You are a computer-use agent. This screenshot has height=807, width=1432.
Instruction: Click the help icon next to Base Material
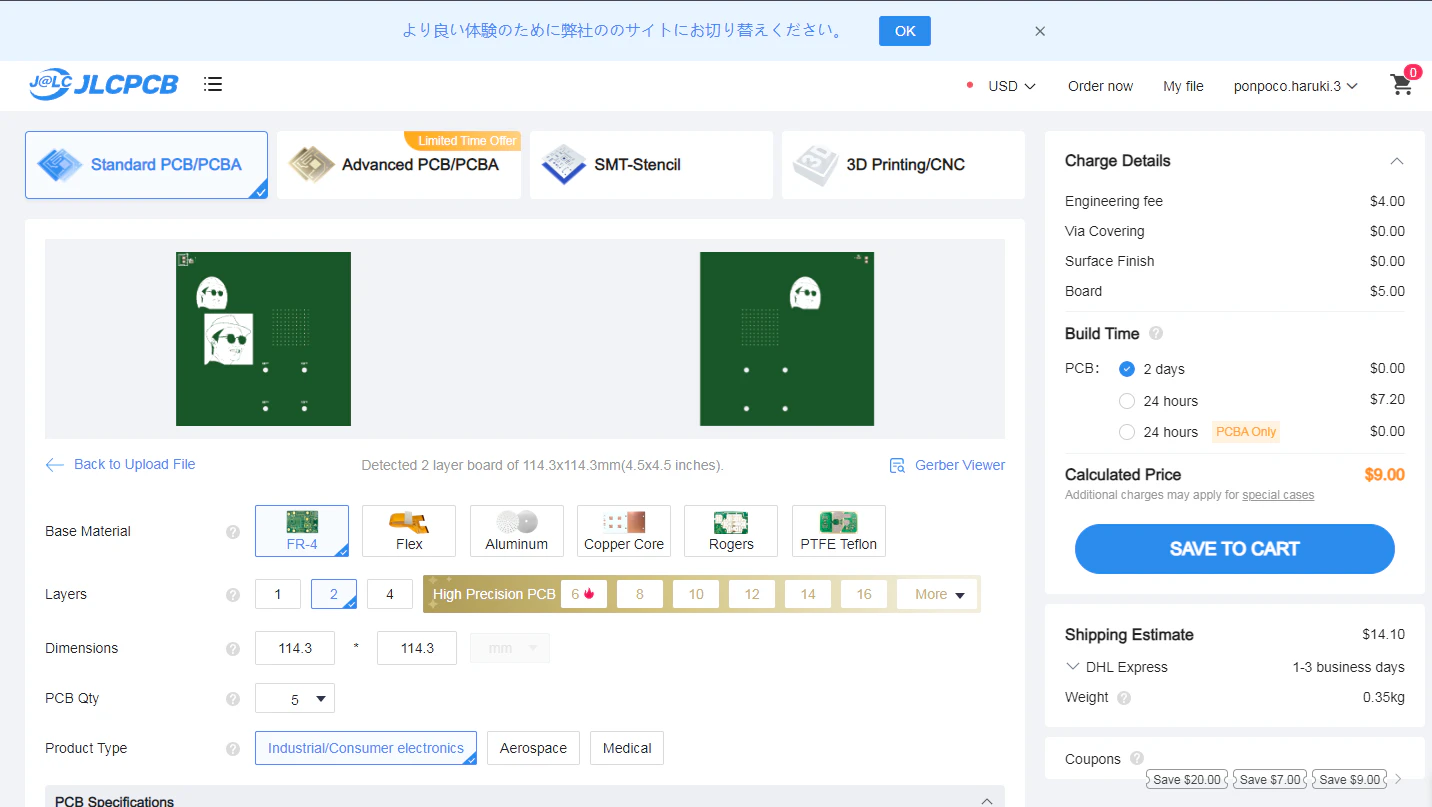(x=233, y=532)
